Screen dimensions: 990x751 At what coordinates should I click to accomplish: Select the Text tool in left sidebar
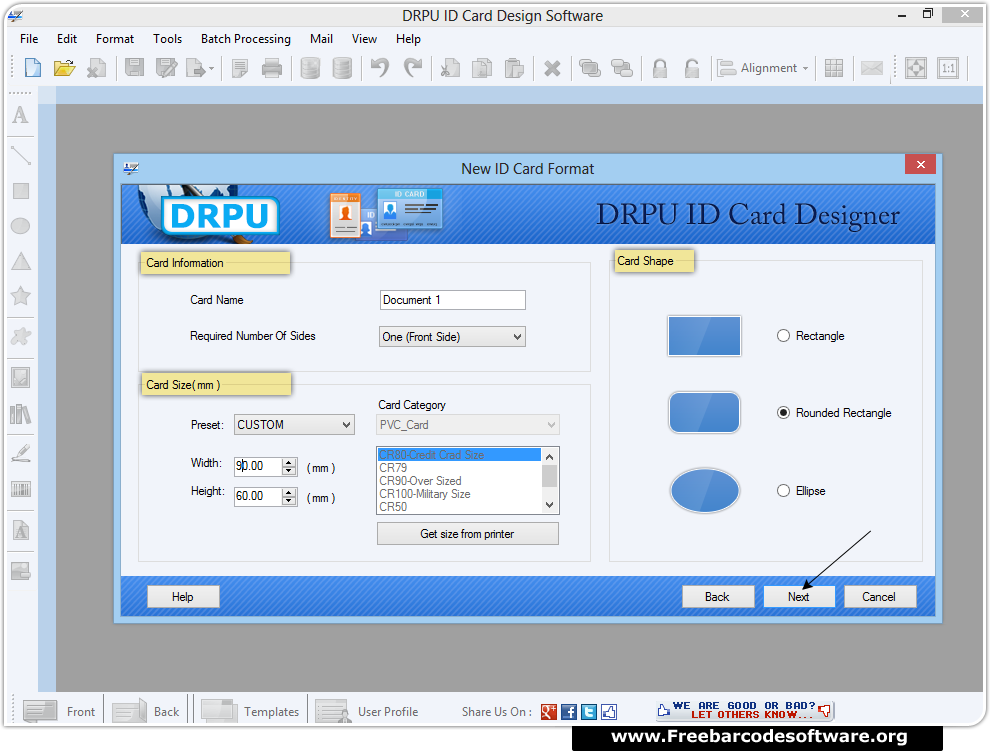(x=20, y=115)
